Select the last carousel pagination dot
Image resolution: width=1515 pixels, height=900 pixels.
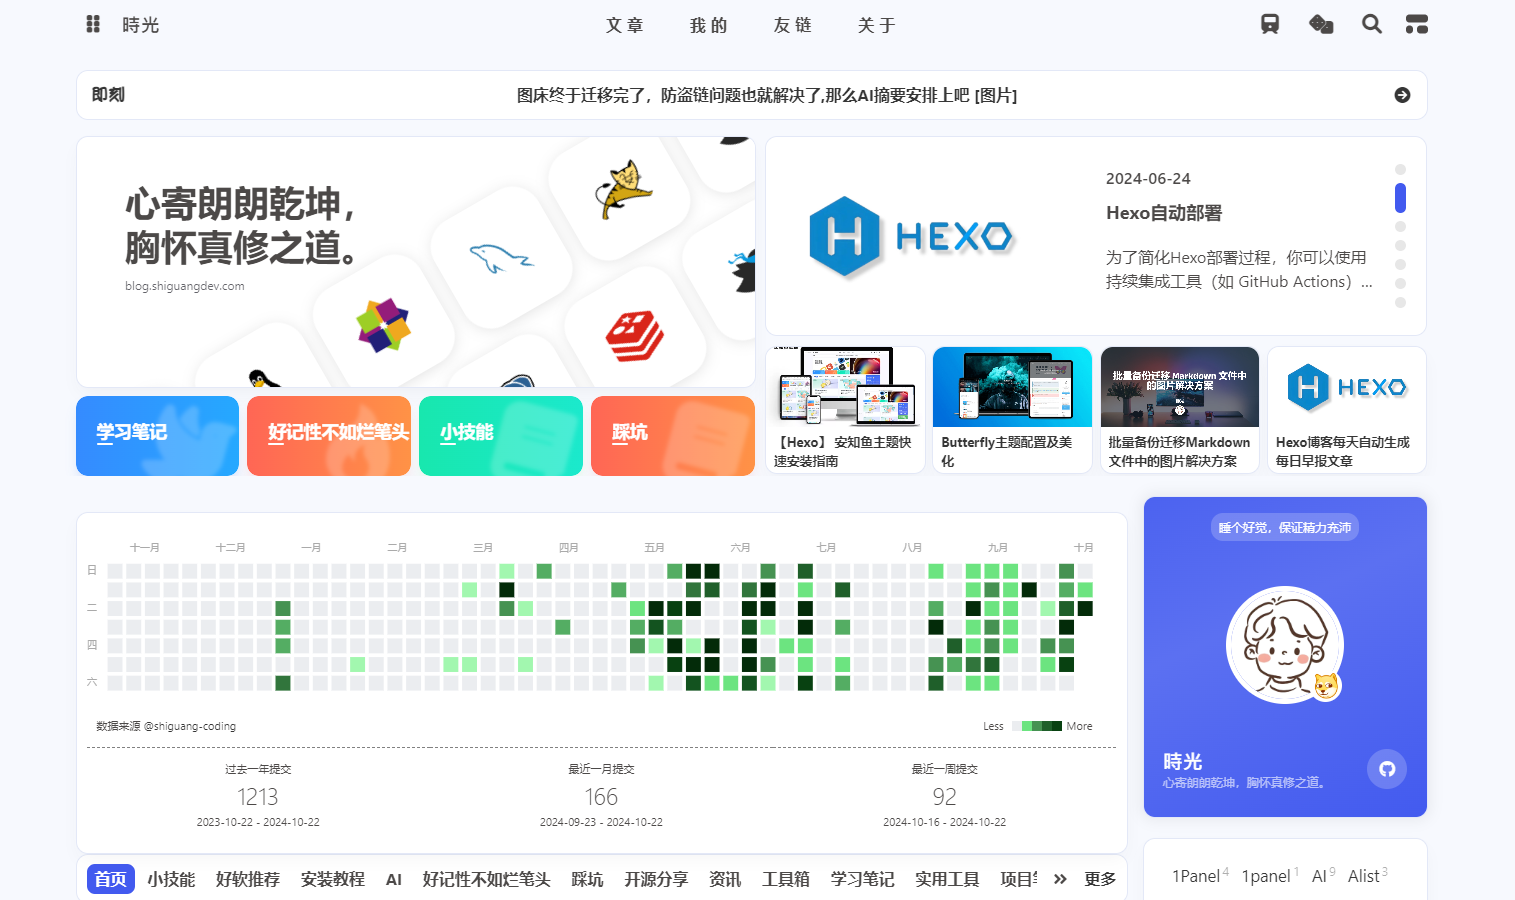1400,302
